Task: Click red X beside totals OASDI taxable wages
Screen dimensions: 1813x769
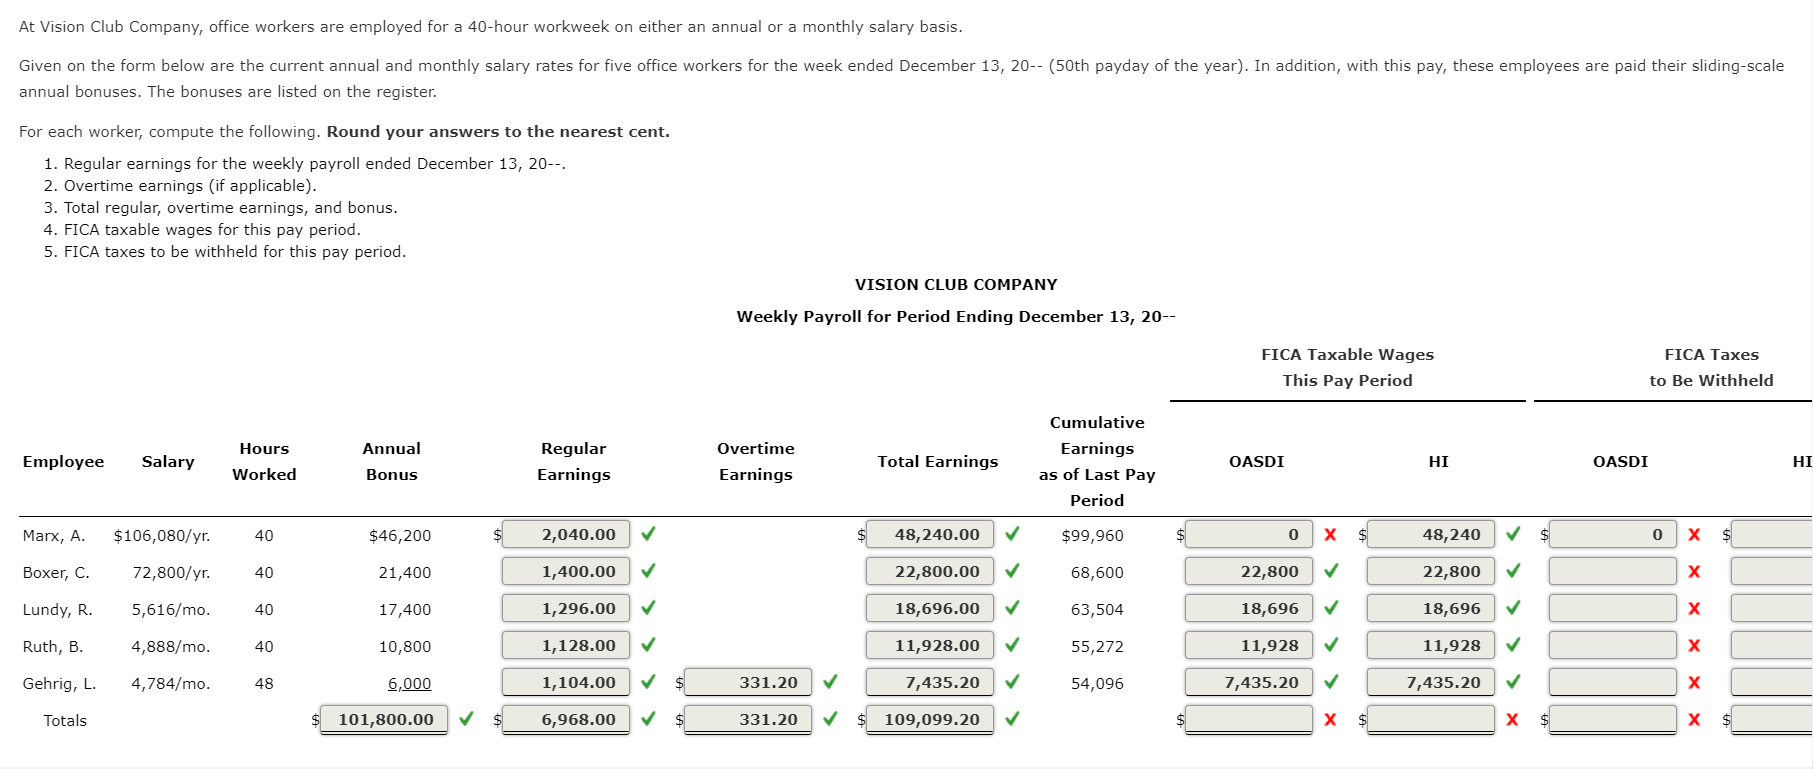Action: (1330, 719)
